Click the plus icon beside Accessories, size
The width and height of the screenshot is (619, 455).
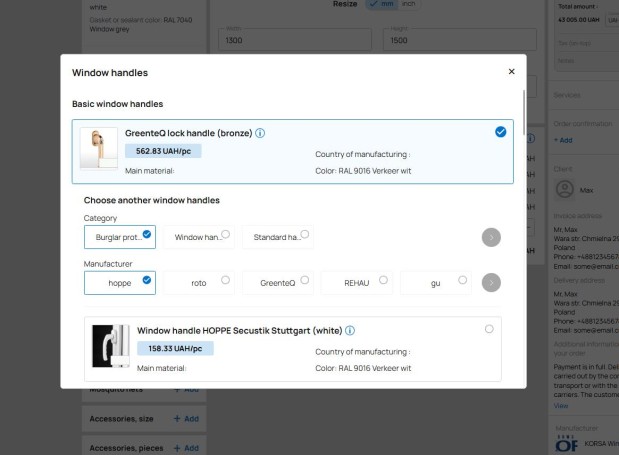coord(177,419)
